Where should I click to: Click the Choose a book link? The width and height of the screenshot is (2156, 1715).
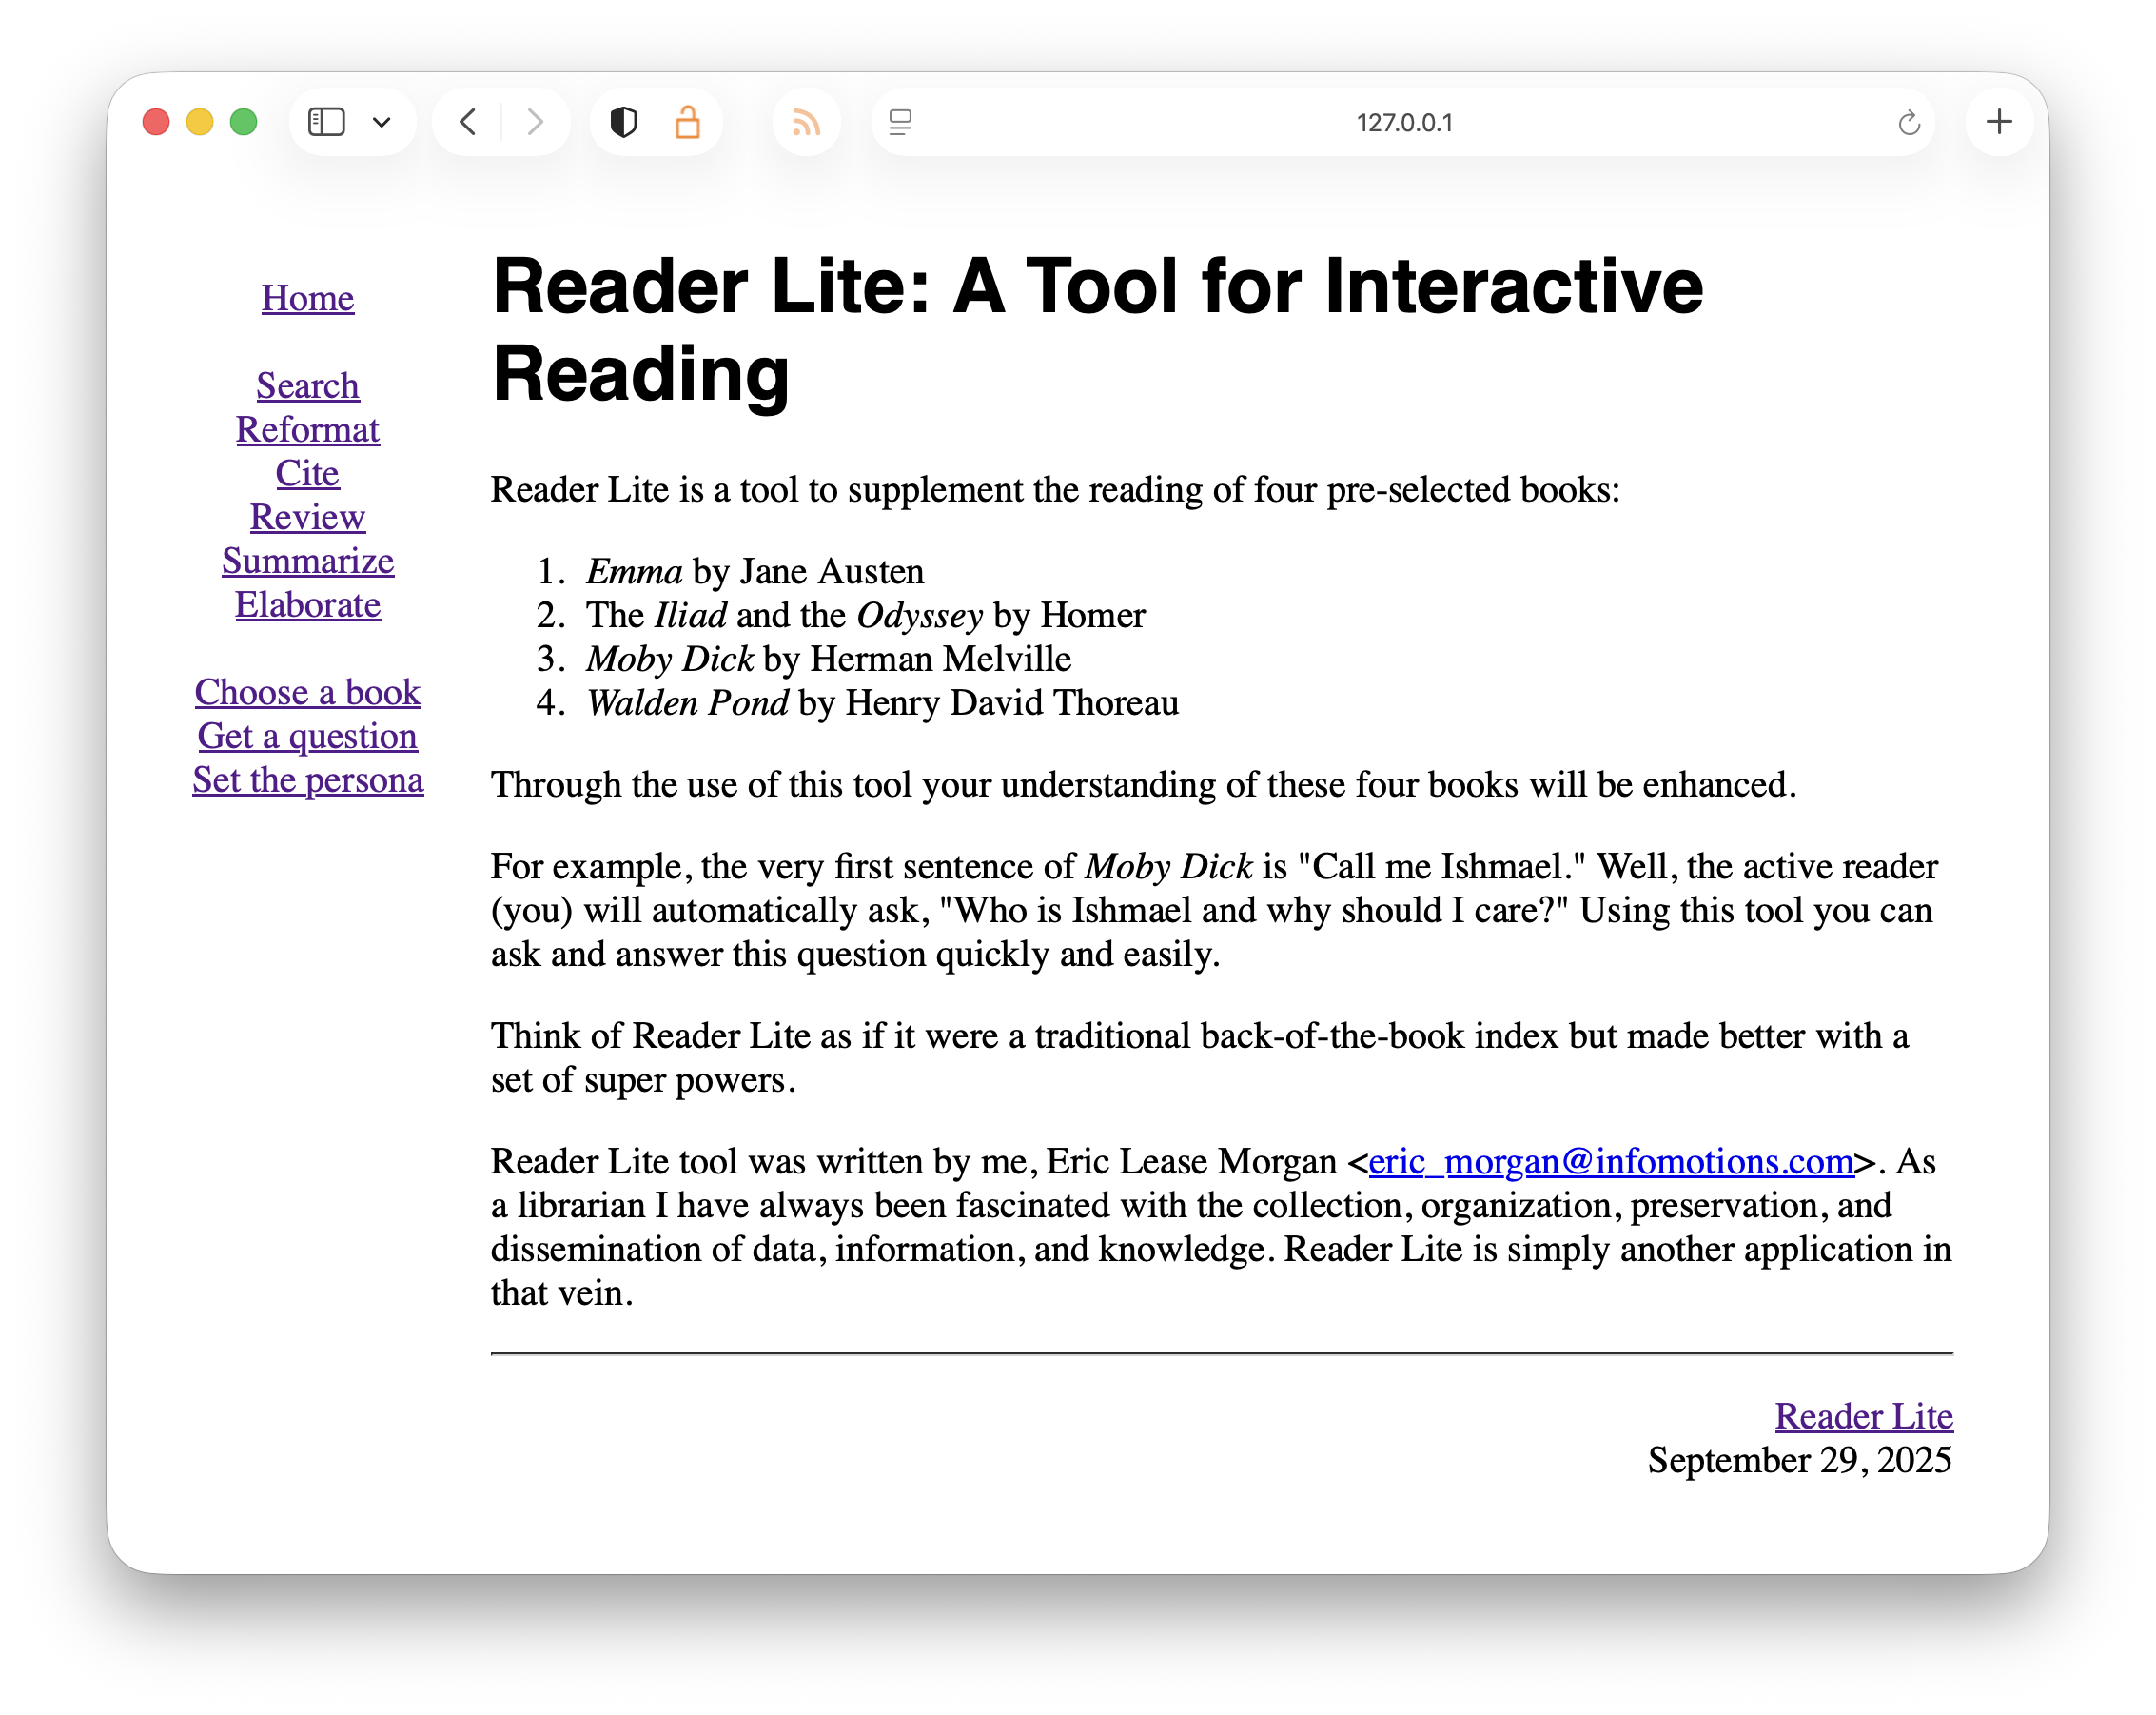tap(308, 692)
